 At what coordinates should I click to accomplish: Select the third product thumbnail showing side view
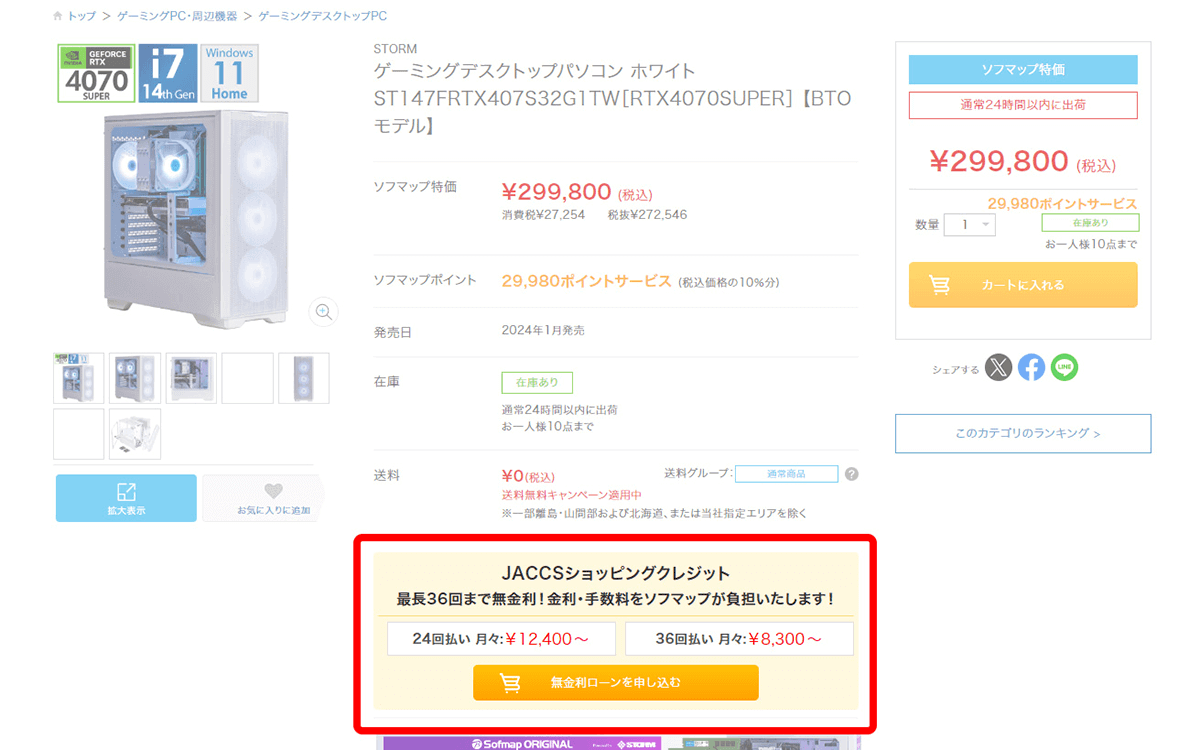[191, 378]
